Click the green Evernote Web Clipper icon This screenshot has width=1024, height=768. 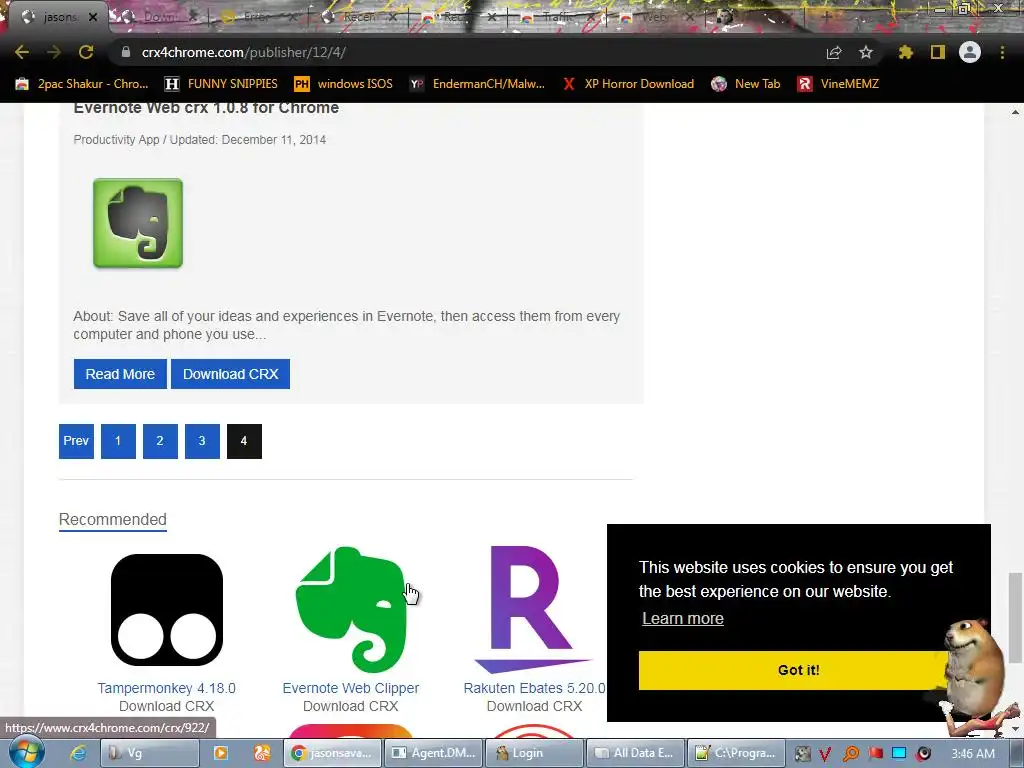click(351, 610)
